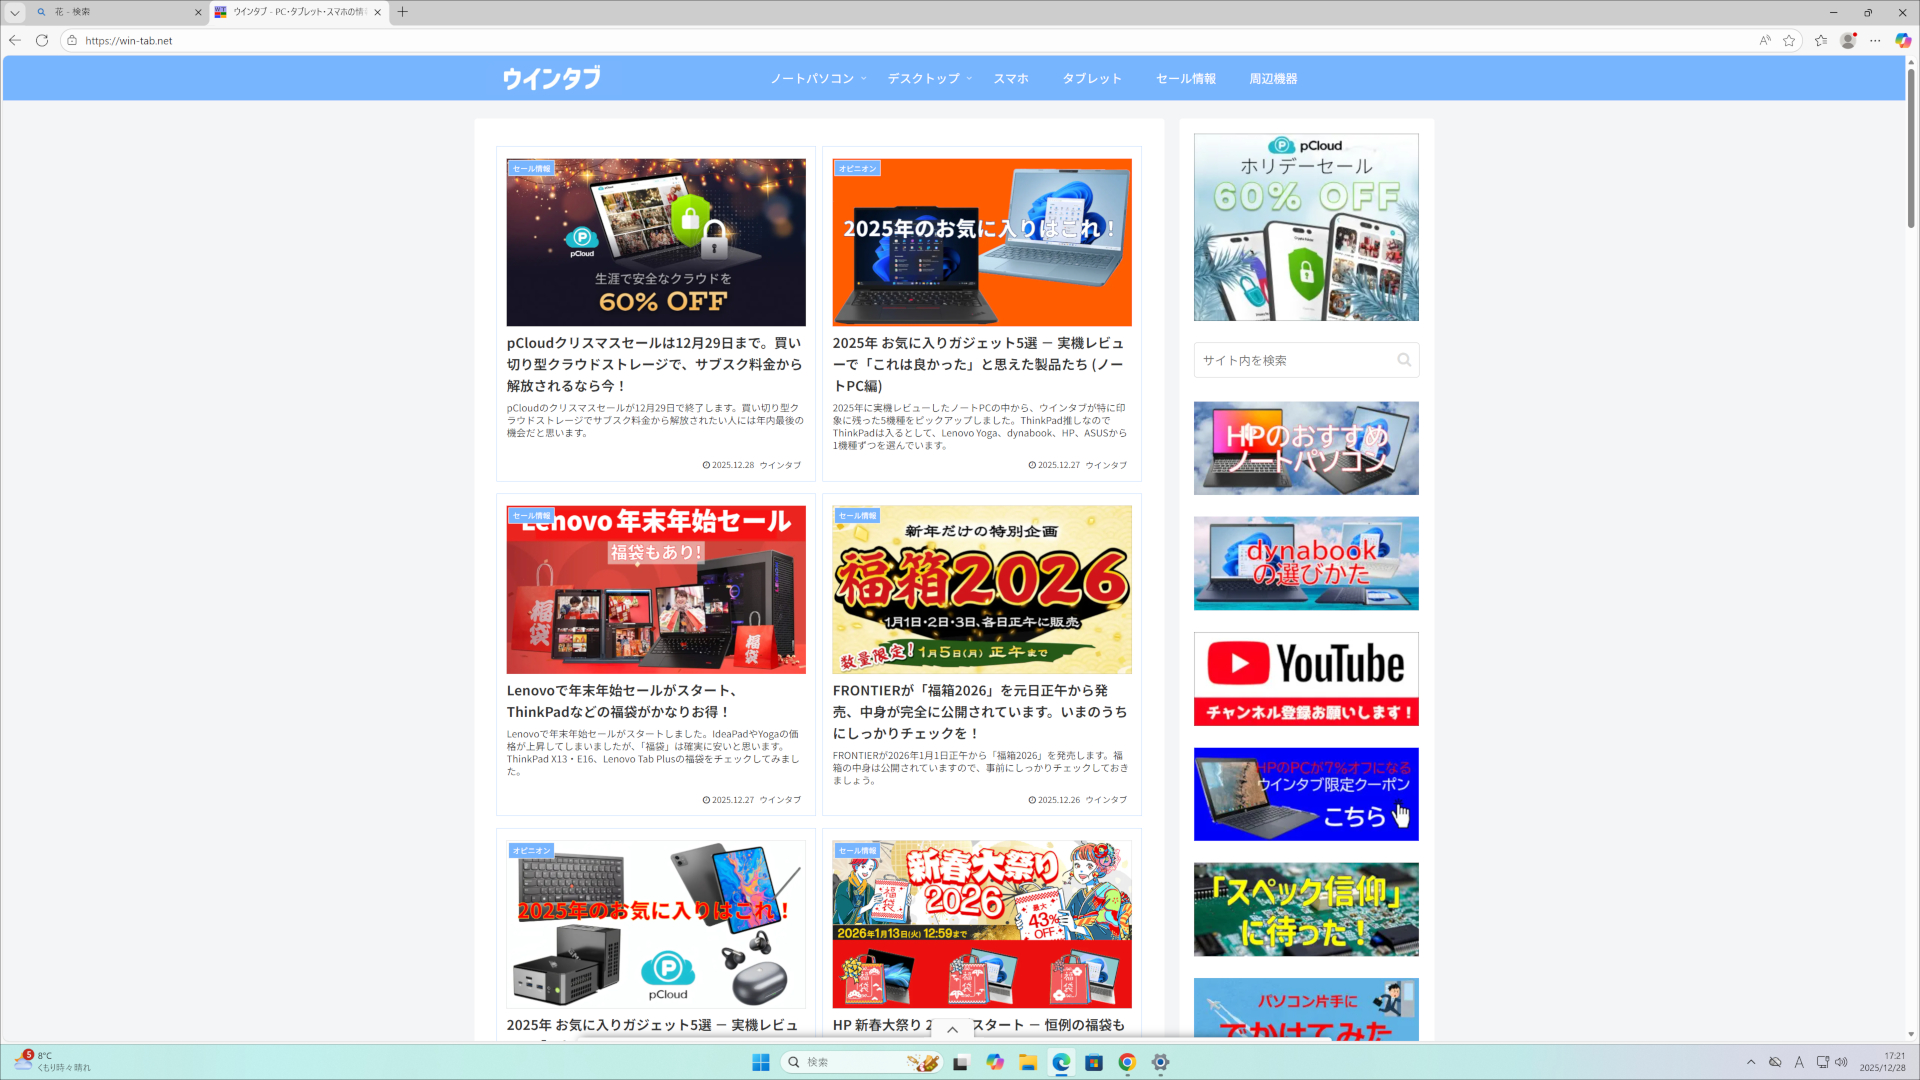Image resolution: width=1920 pixels, height=1080 pixels.
Task: Open Microsoft Store from the taskbar
Action: pyautogui.click(x=1093, y=1062)
